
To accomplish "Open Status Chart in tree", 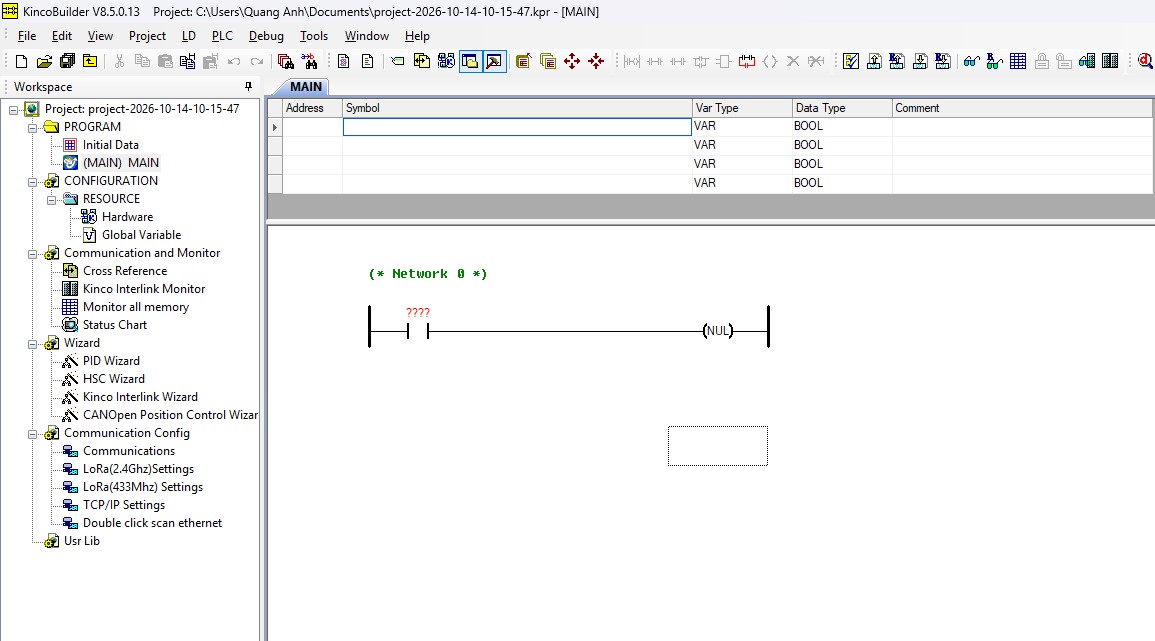I will 115,325.
